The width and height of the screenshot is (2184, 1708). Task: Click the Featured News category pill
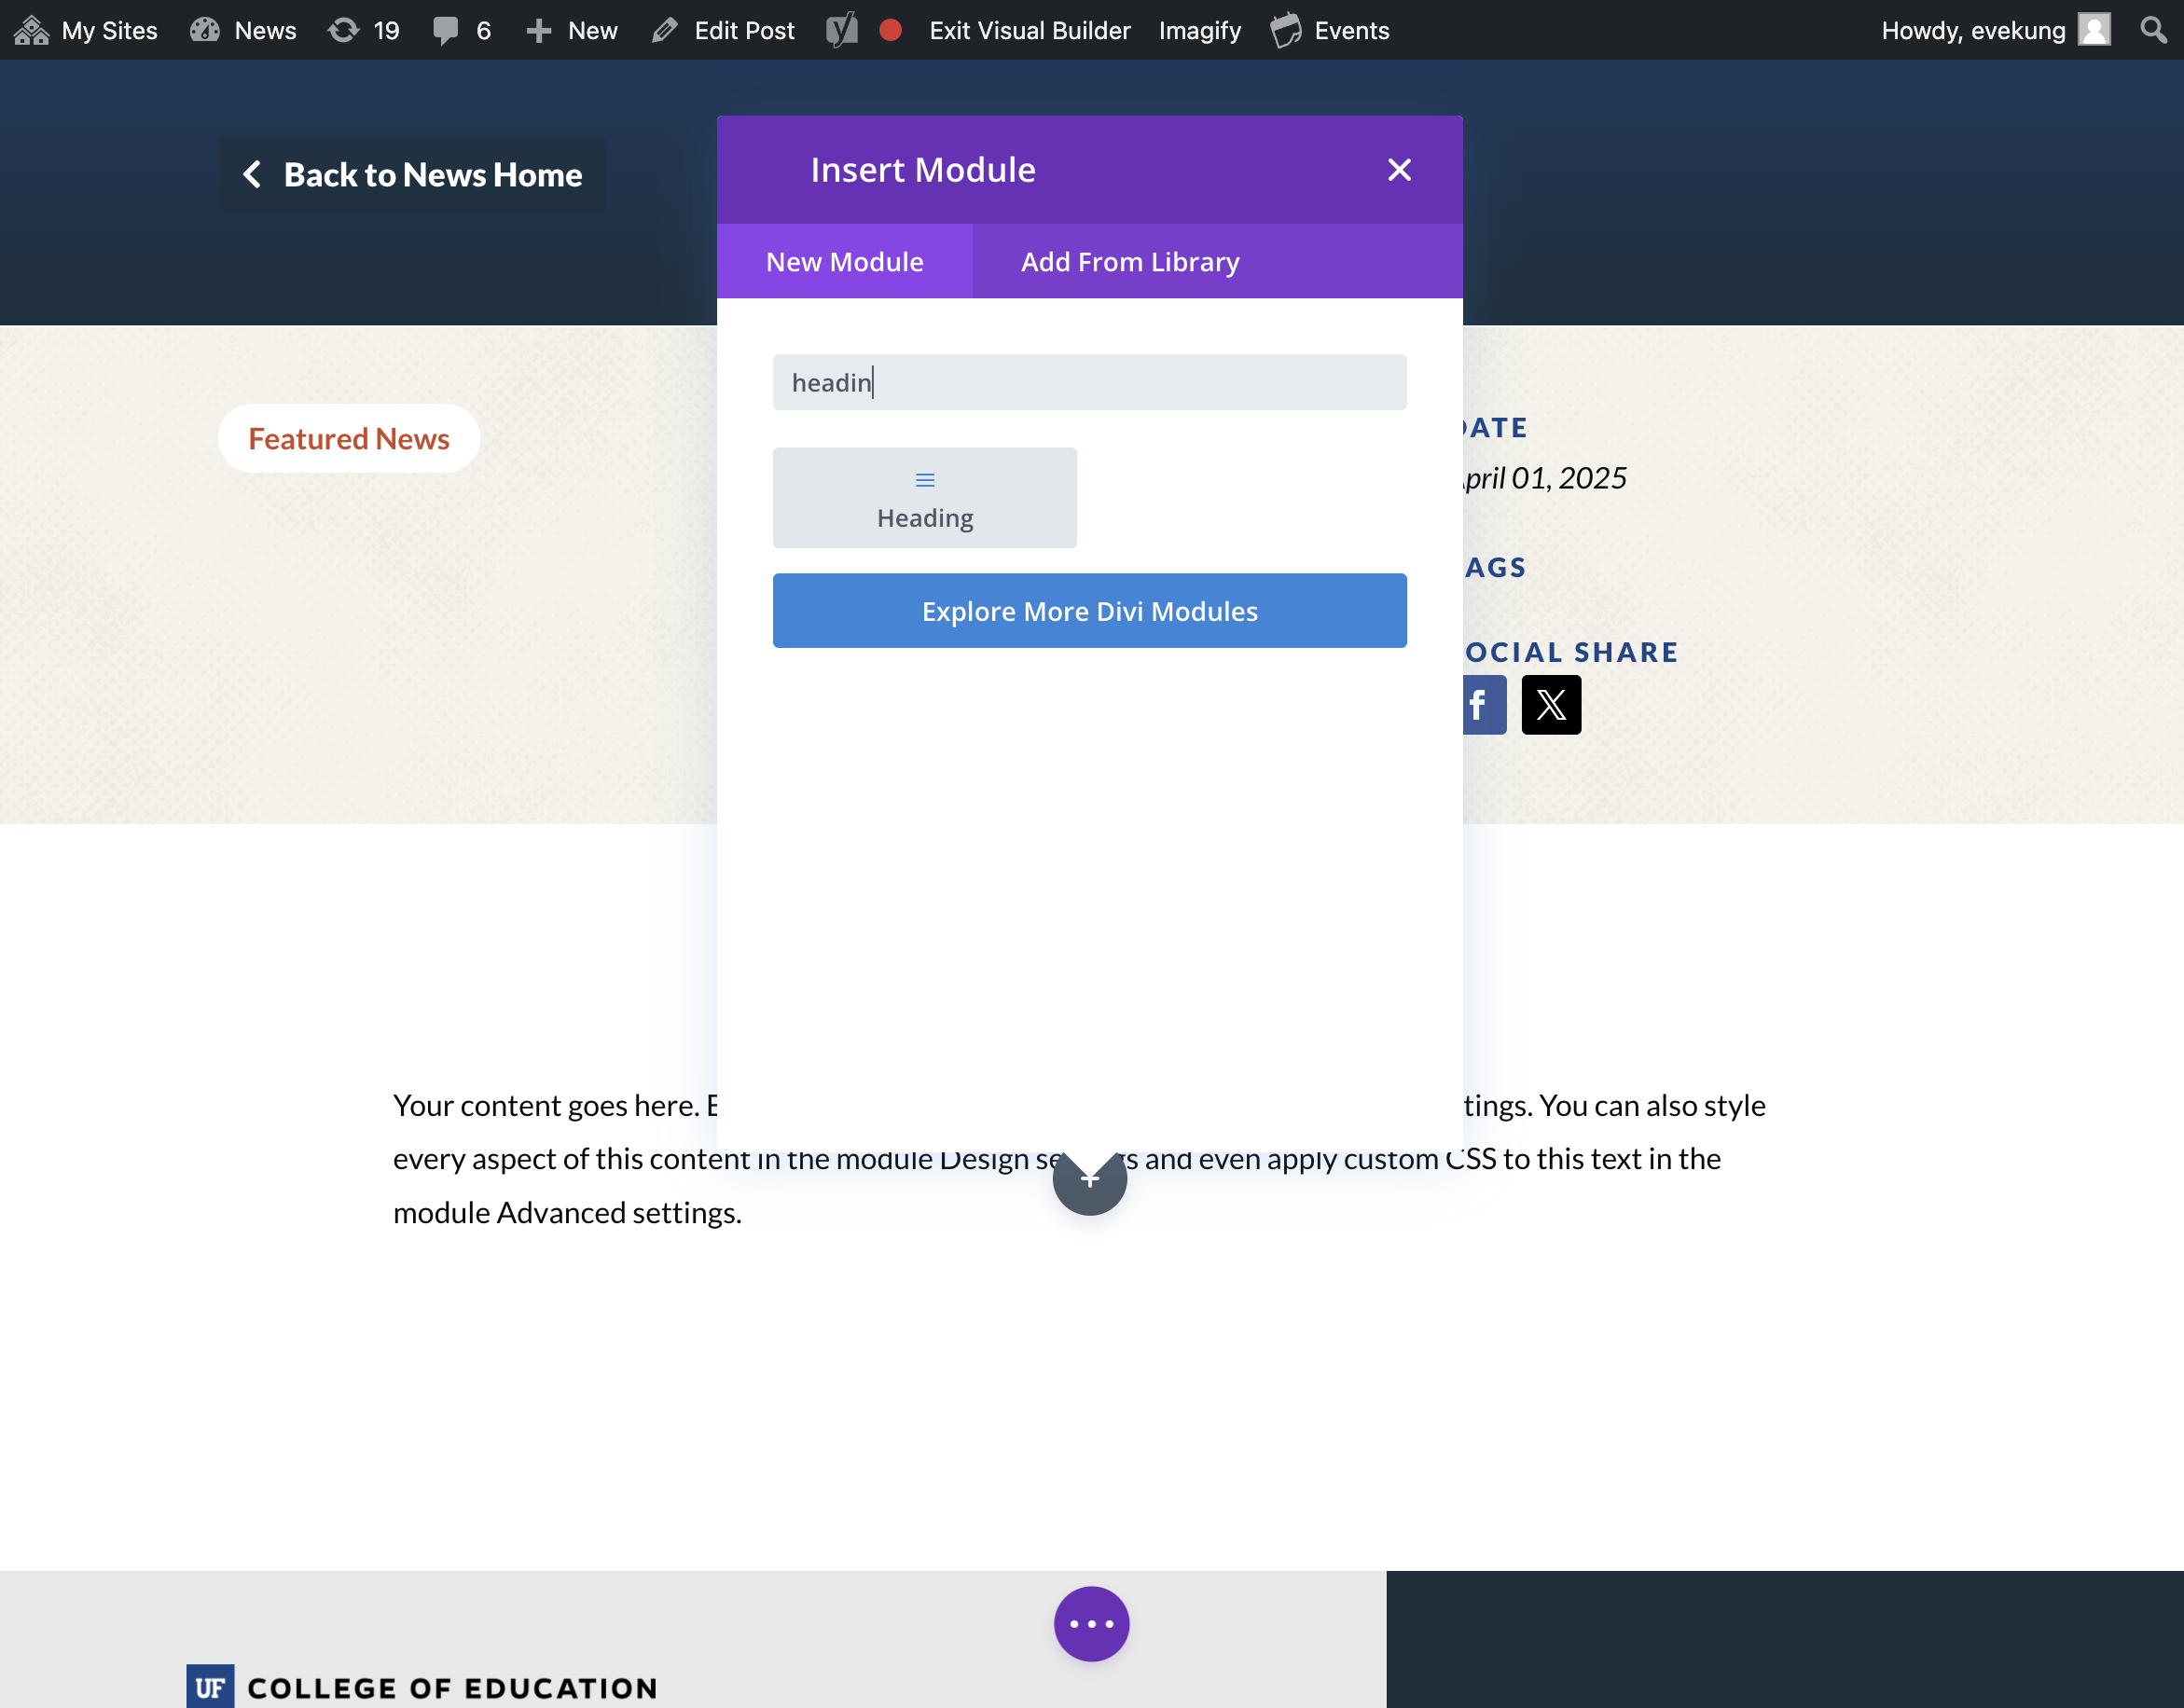349,438
